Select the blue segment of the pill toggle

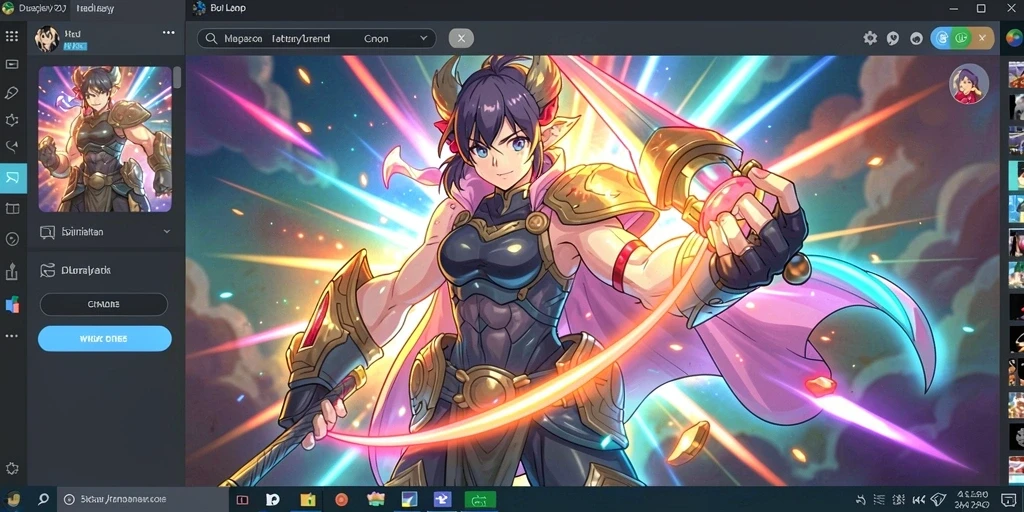pyautogui.click(x=942, y=39)
